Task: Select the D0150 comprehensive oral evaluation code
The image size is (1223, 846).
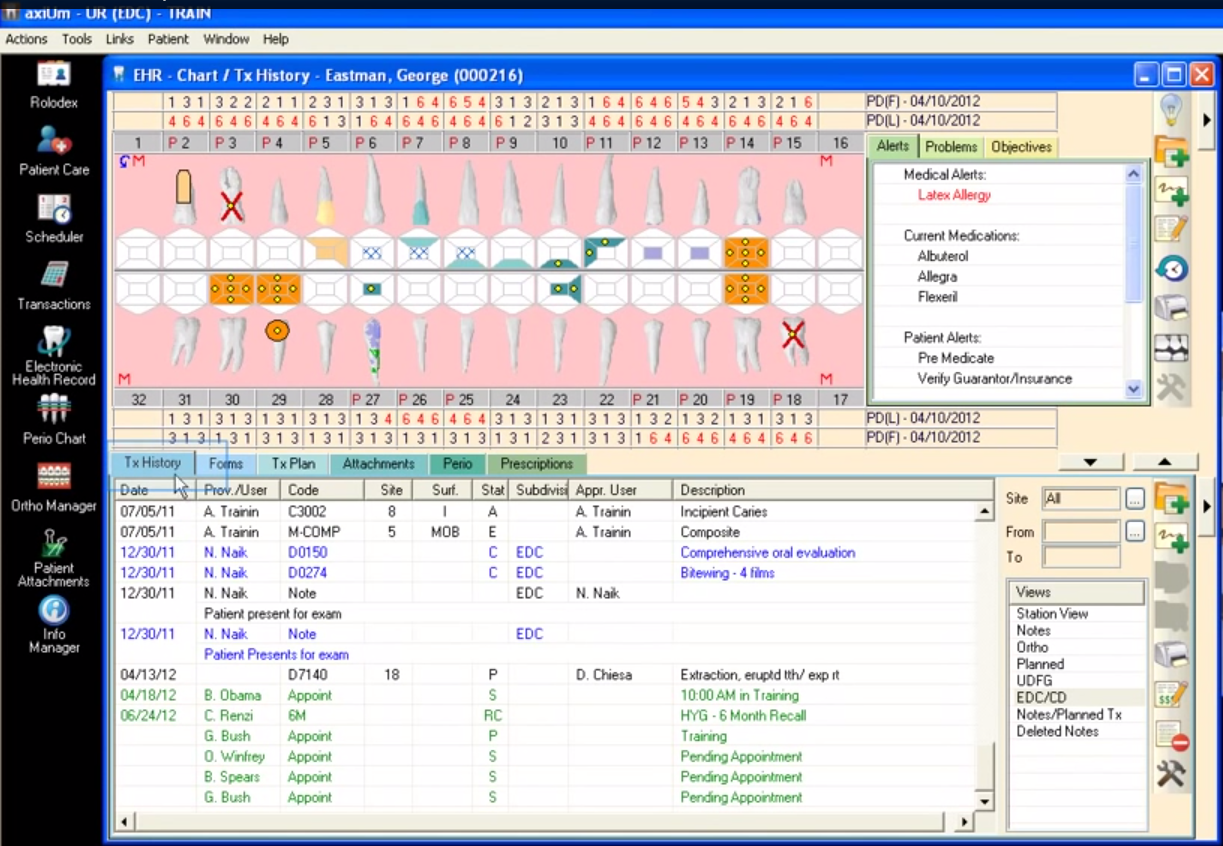Action: coord(307,553)
